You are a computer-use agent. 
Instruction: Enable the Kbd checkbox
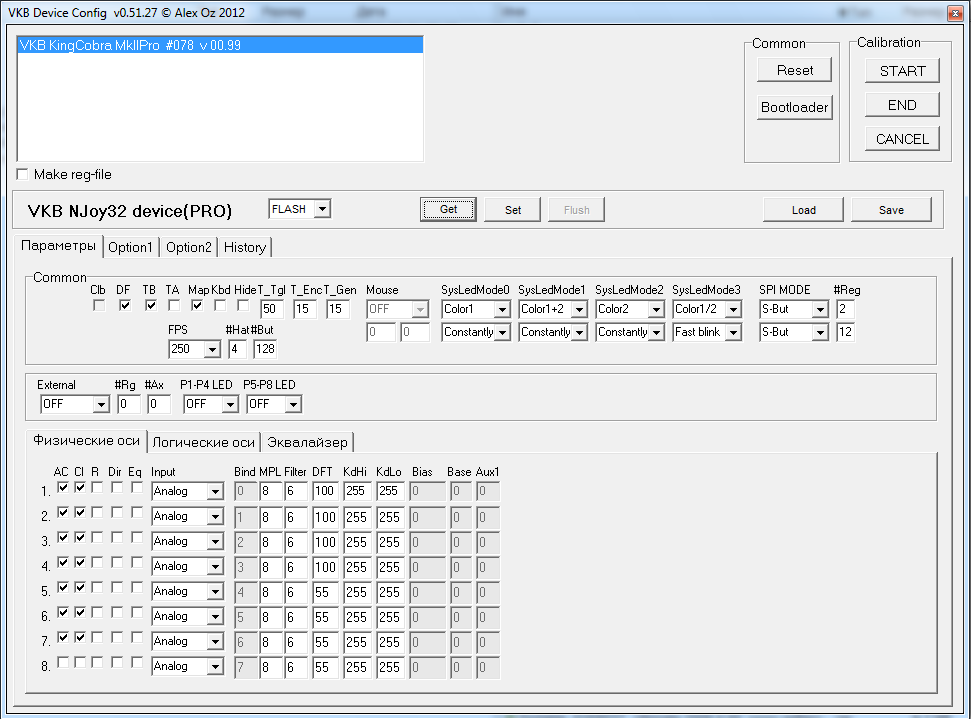coord(220,305)
